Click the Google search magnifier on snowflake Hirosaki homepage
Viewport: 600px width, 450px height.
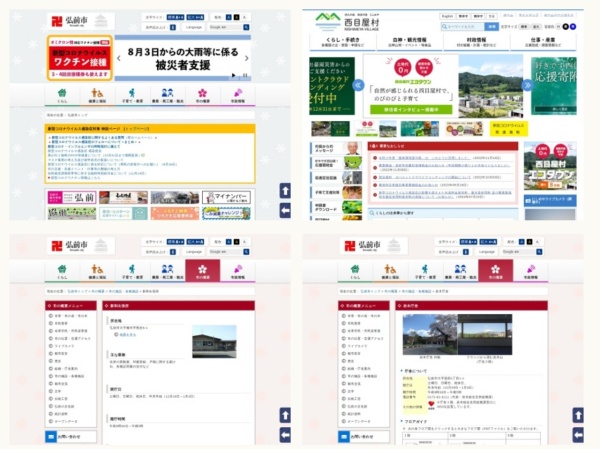(246, 27)
